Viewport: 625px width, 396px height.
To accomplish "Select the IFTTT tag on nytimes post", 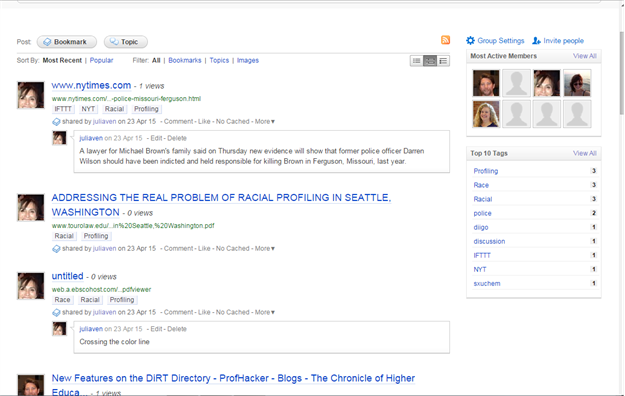I will point(63,109).
